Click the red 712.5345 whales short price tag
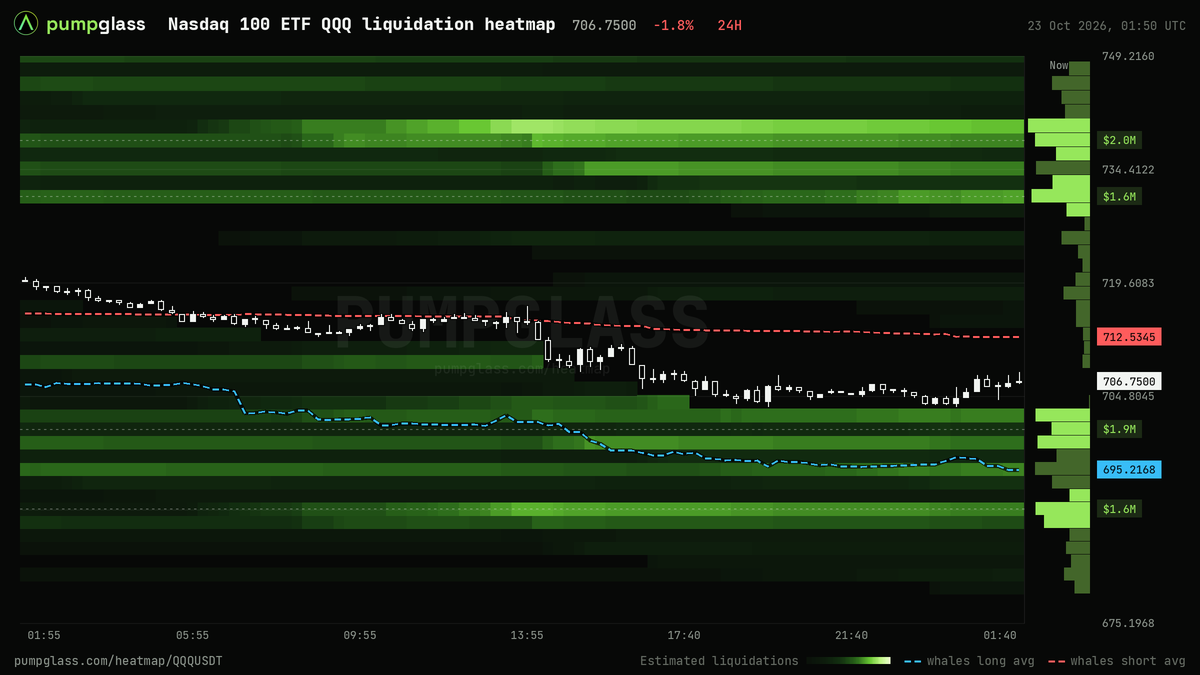The width and height of the screenshot is (1200, 675). (x=1129, y=338)
